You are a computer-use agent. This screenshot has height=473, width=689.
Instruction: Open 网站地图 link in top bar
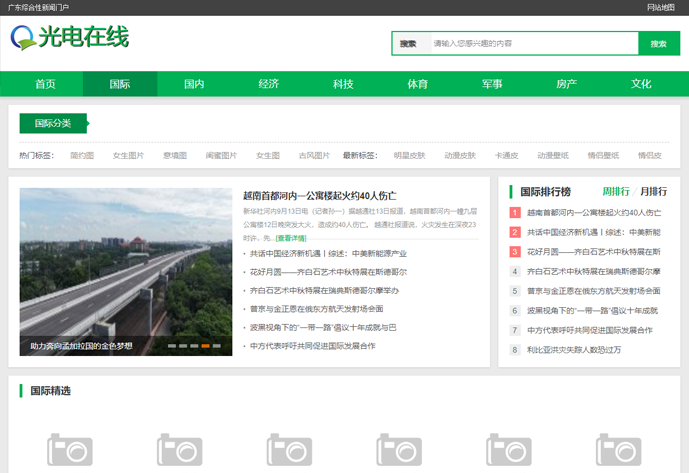coord(661,7)
